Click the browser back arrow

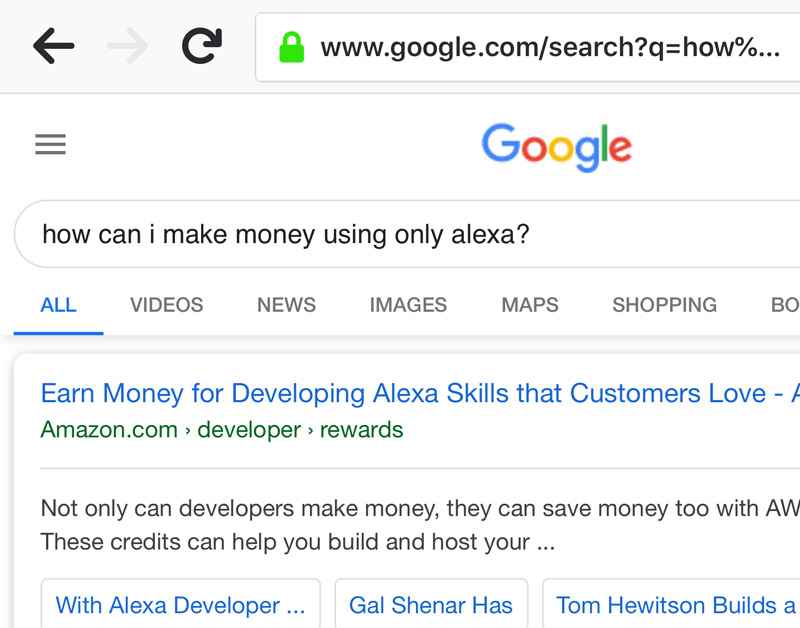click(x=53, y=46)
